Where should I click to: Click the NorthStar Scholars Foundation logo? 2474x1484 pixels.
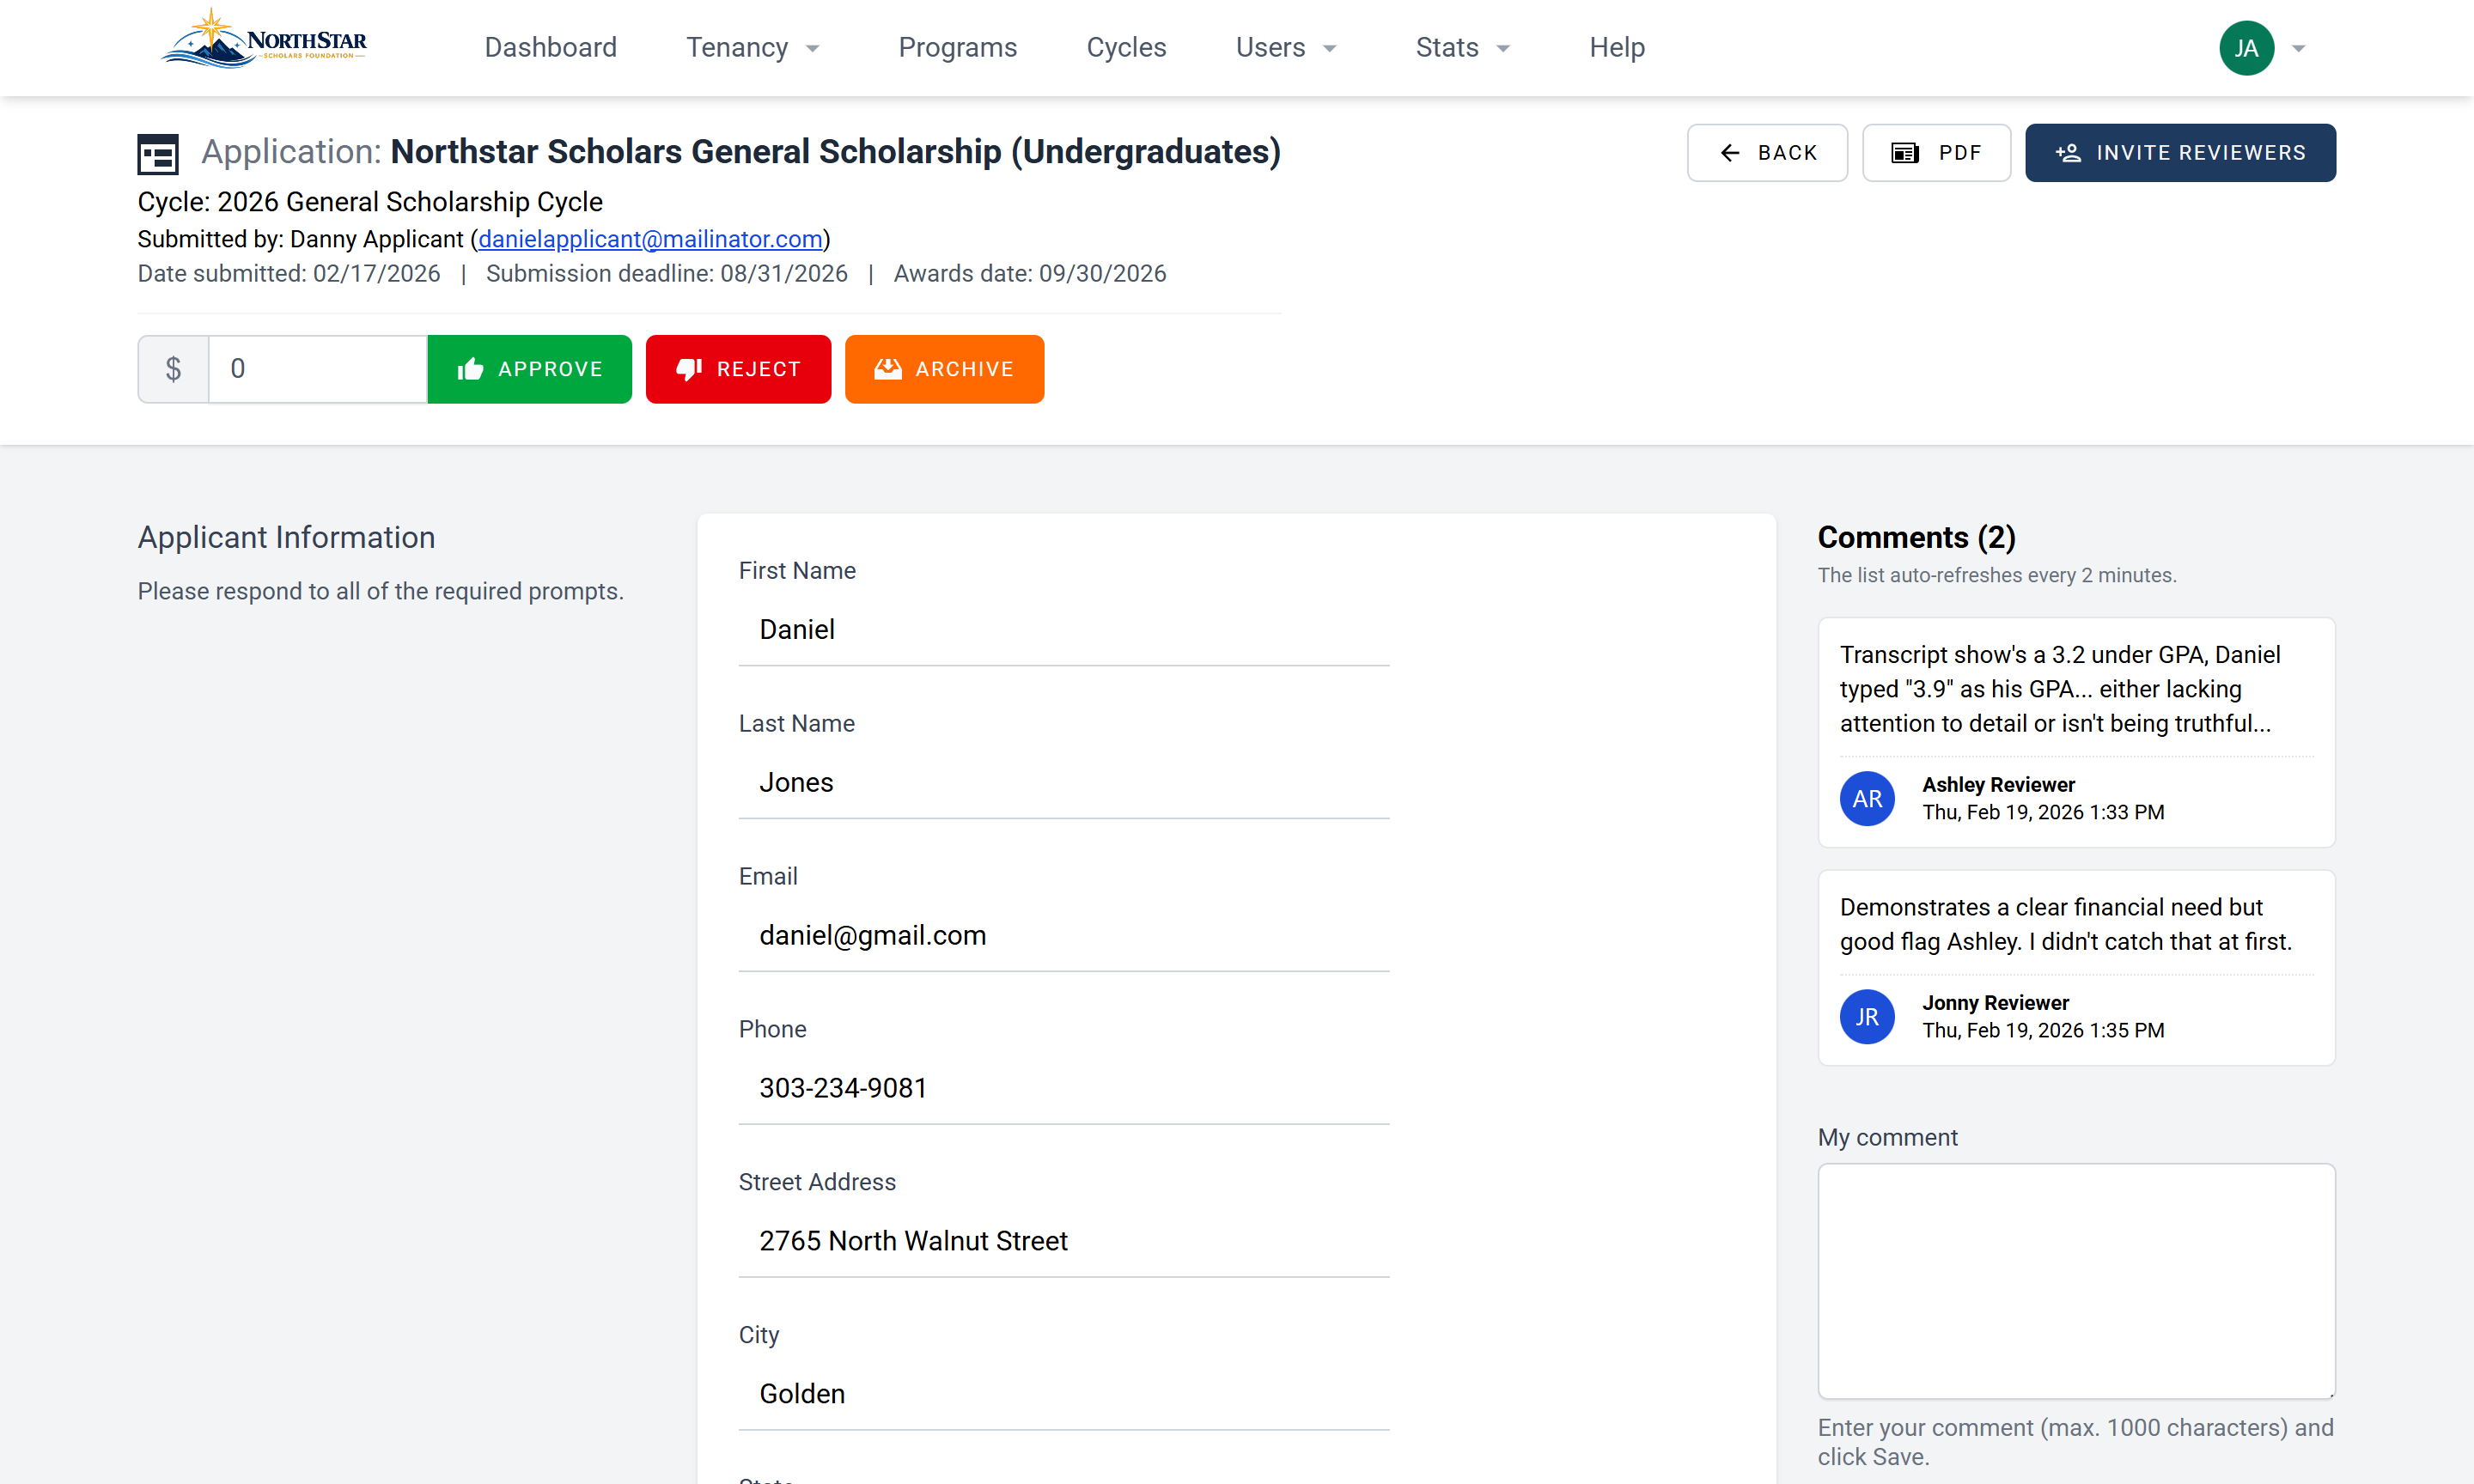pyautogui.click(x=264, y=40)
